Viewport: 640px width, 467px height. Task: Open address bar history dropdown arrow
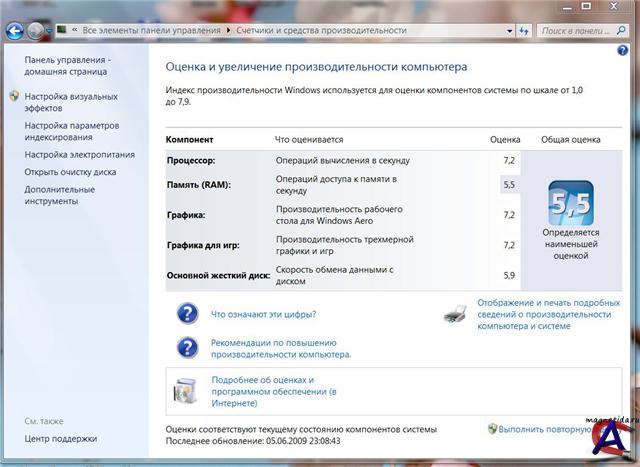point(509,31)
